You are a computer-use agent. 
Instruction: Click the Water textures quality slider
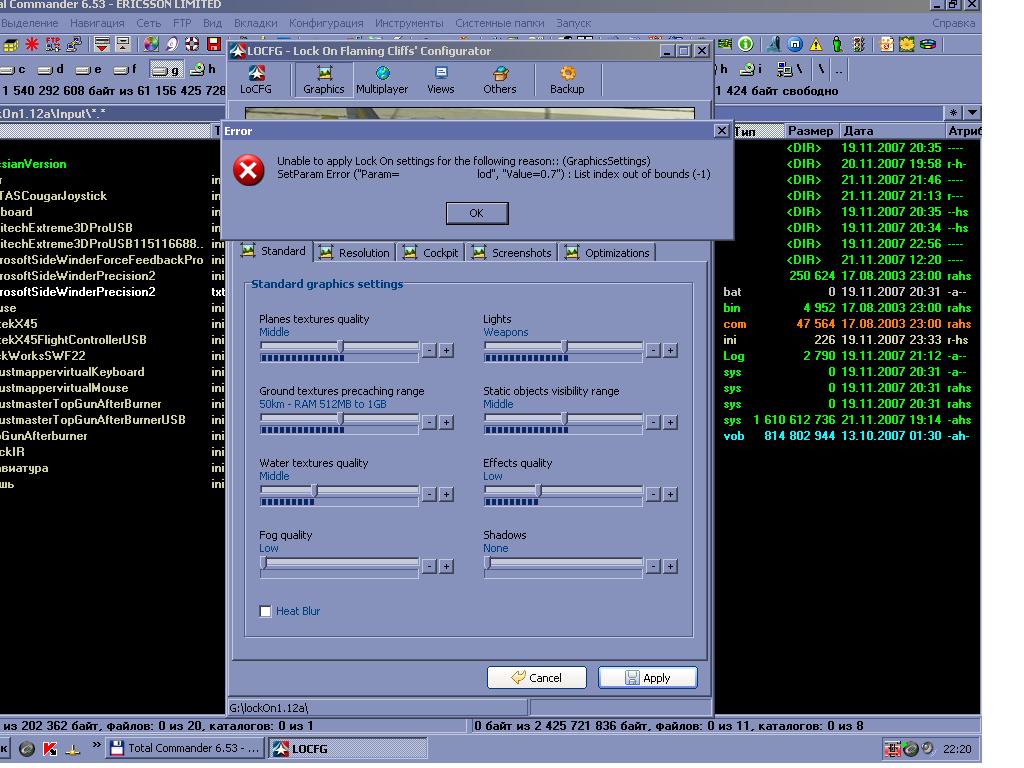[x=340, y=490]
